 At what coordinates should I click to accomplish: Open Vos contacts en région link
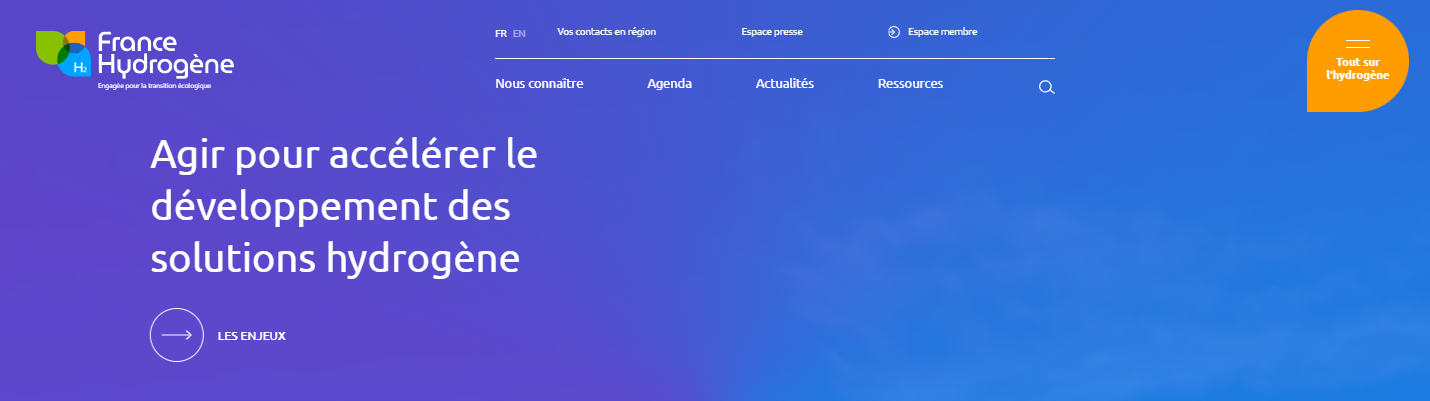click(x=606, y=32)
